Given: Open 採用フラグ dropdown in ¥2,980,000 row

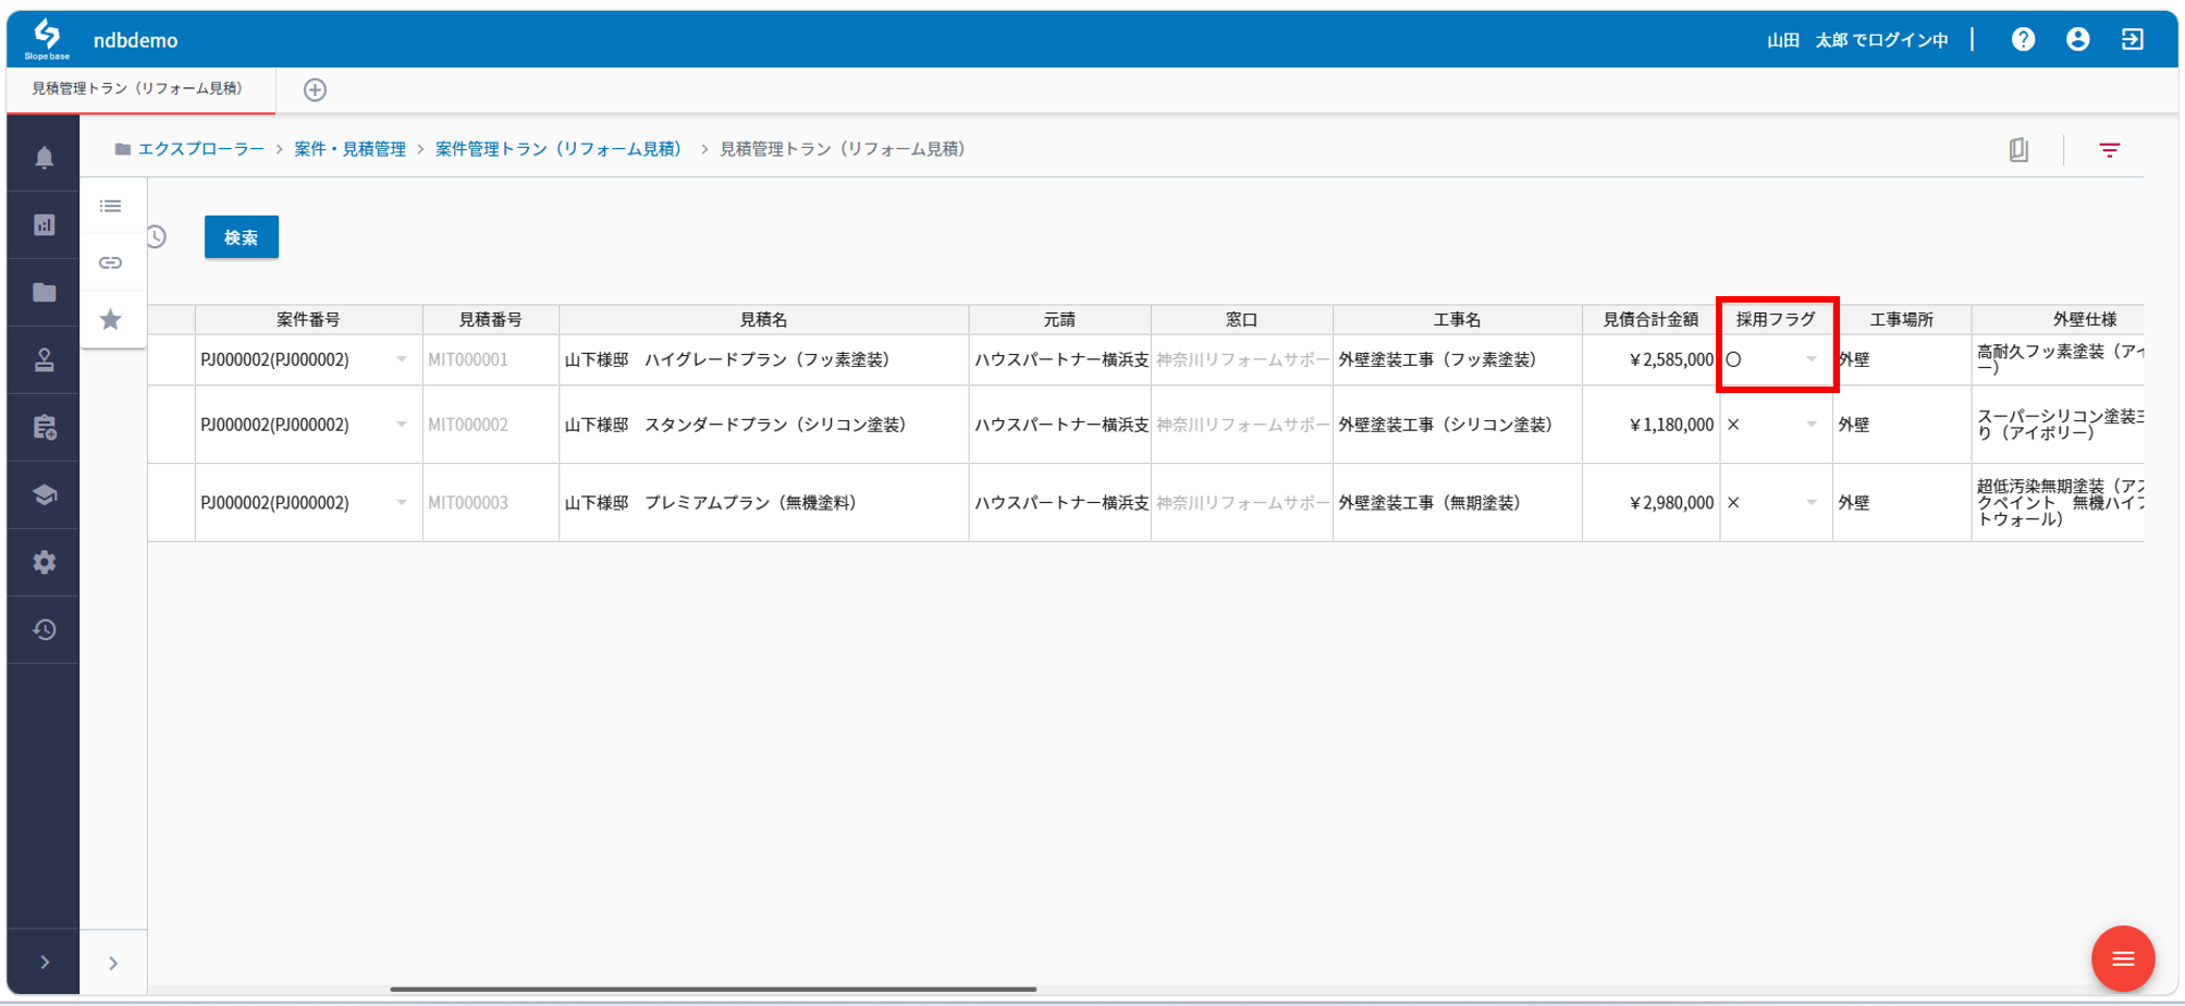Looking at the screenshot, I should (x=1811, y=502).
